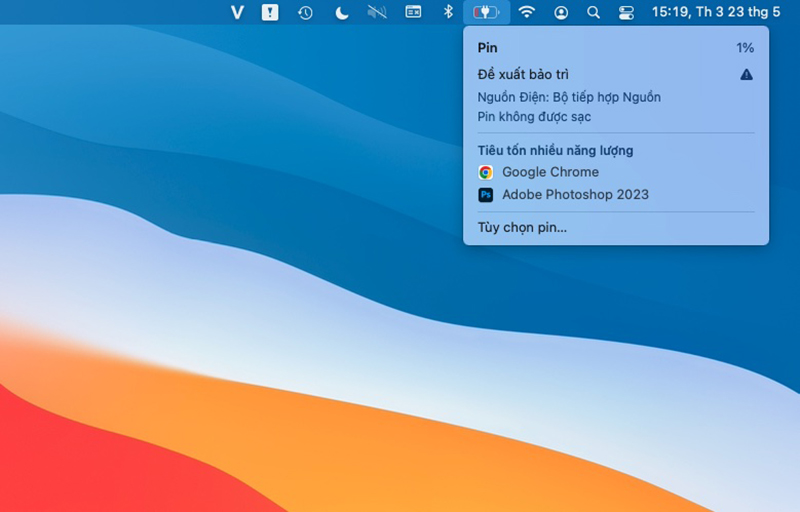Open the Wi-Fi menu
This screenshot has width=800, height=512.
point(527,12)
